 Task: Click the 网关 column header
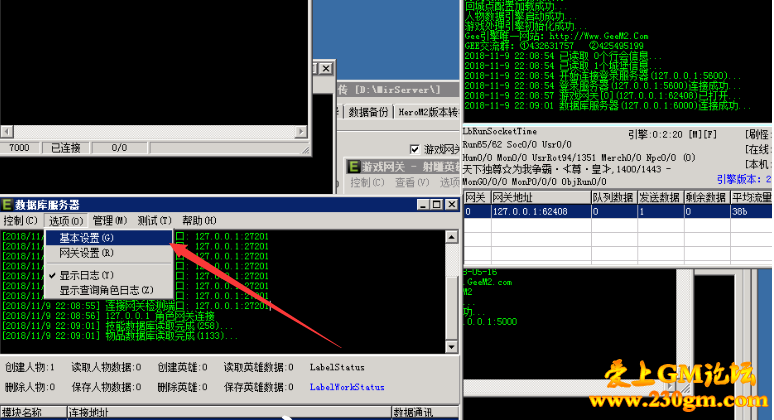[x=477, y=197]
